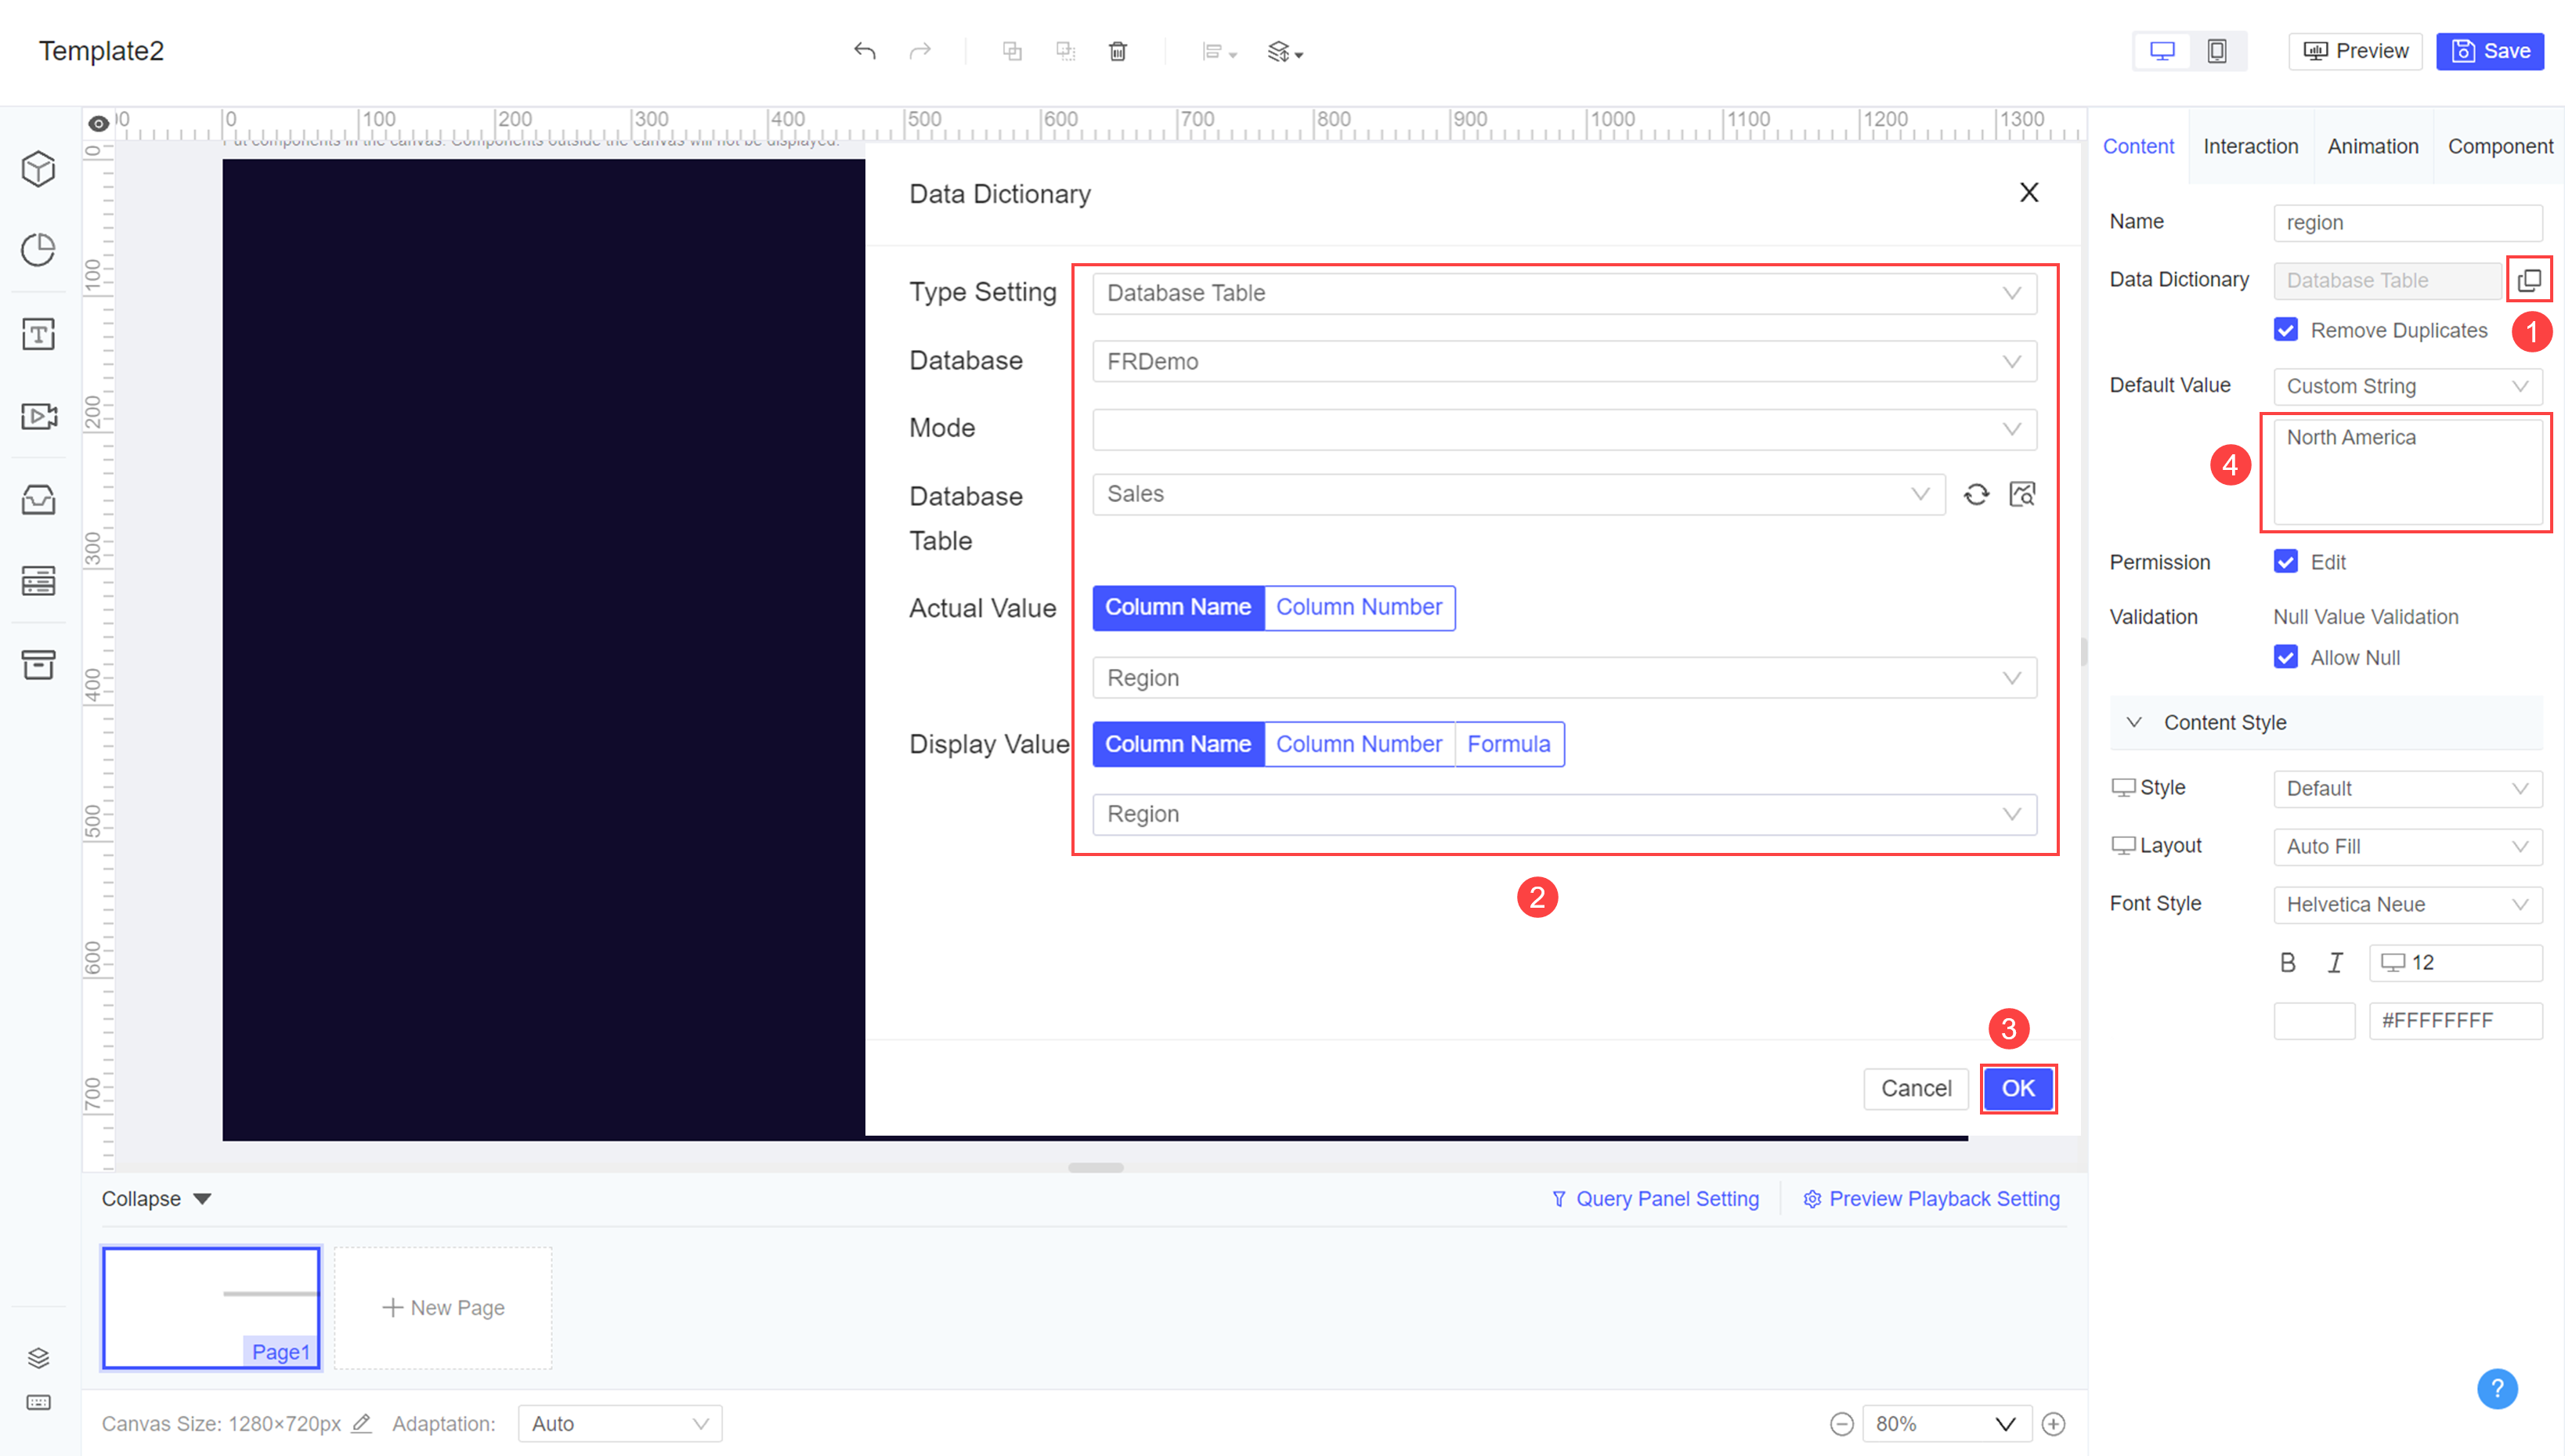The height and width of the screenshot is (1456, 2565).
Task: Uncheck Remove Duplicates checkbox
Action: (x=2285, y=330)
